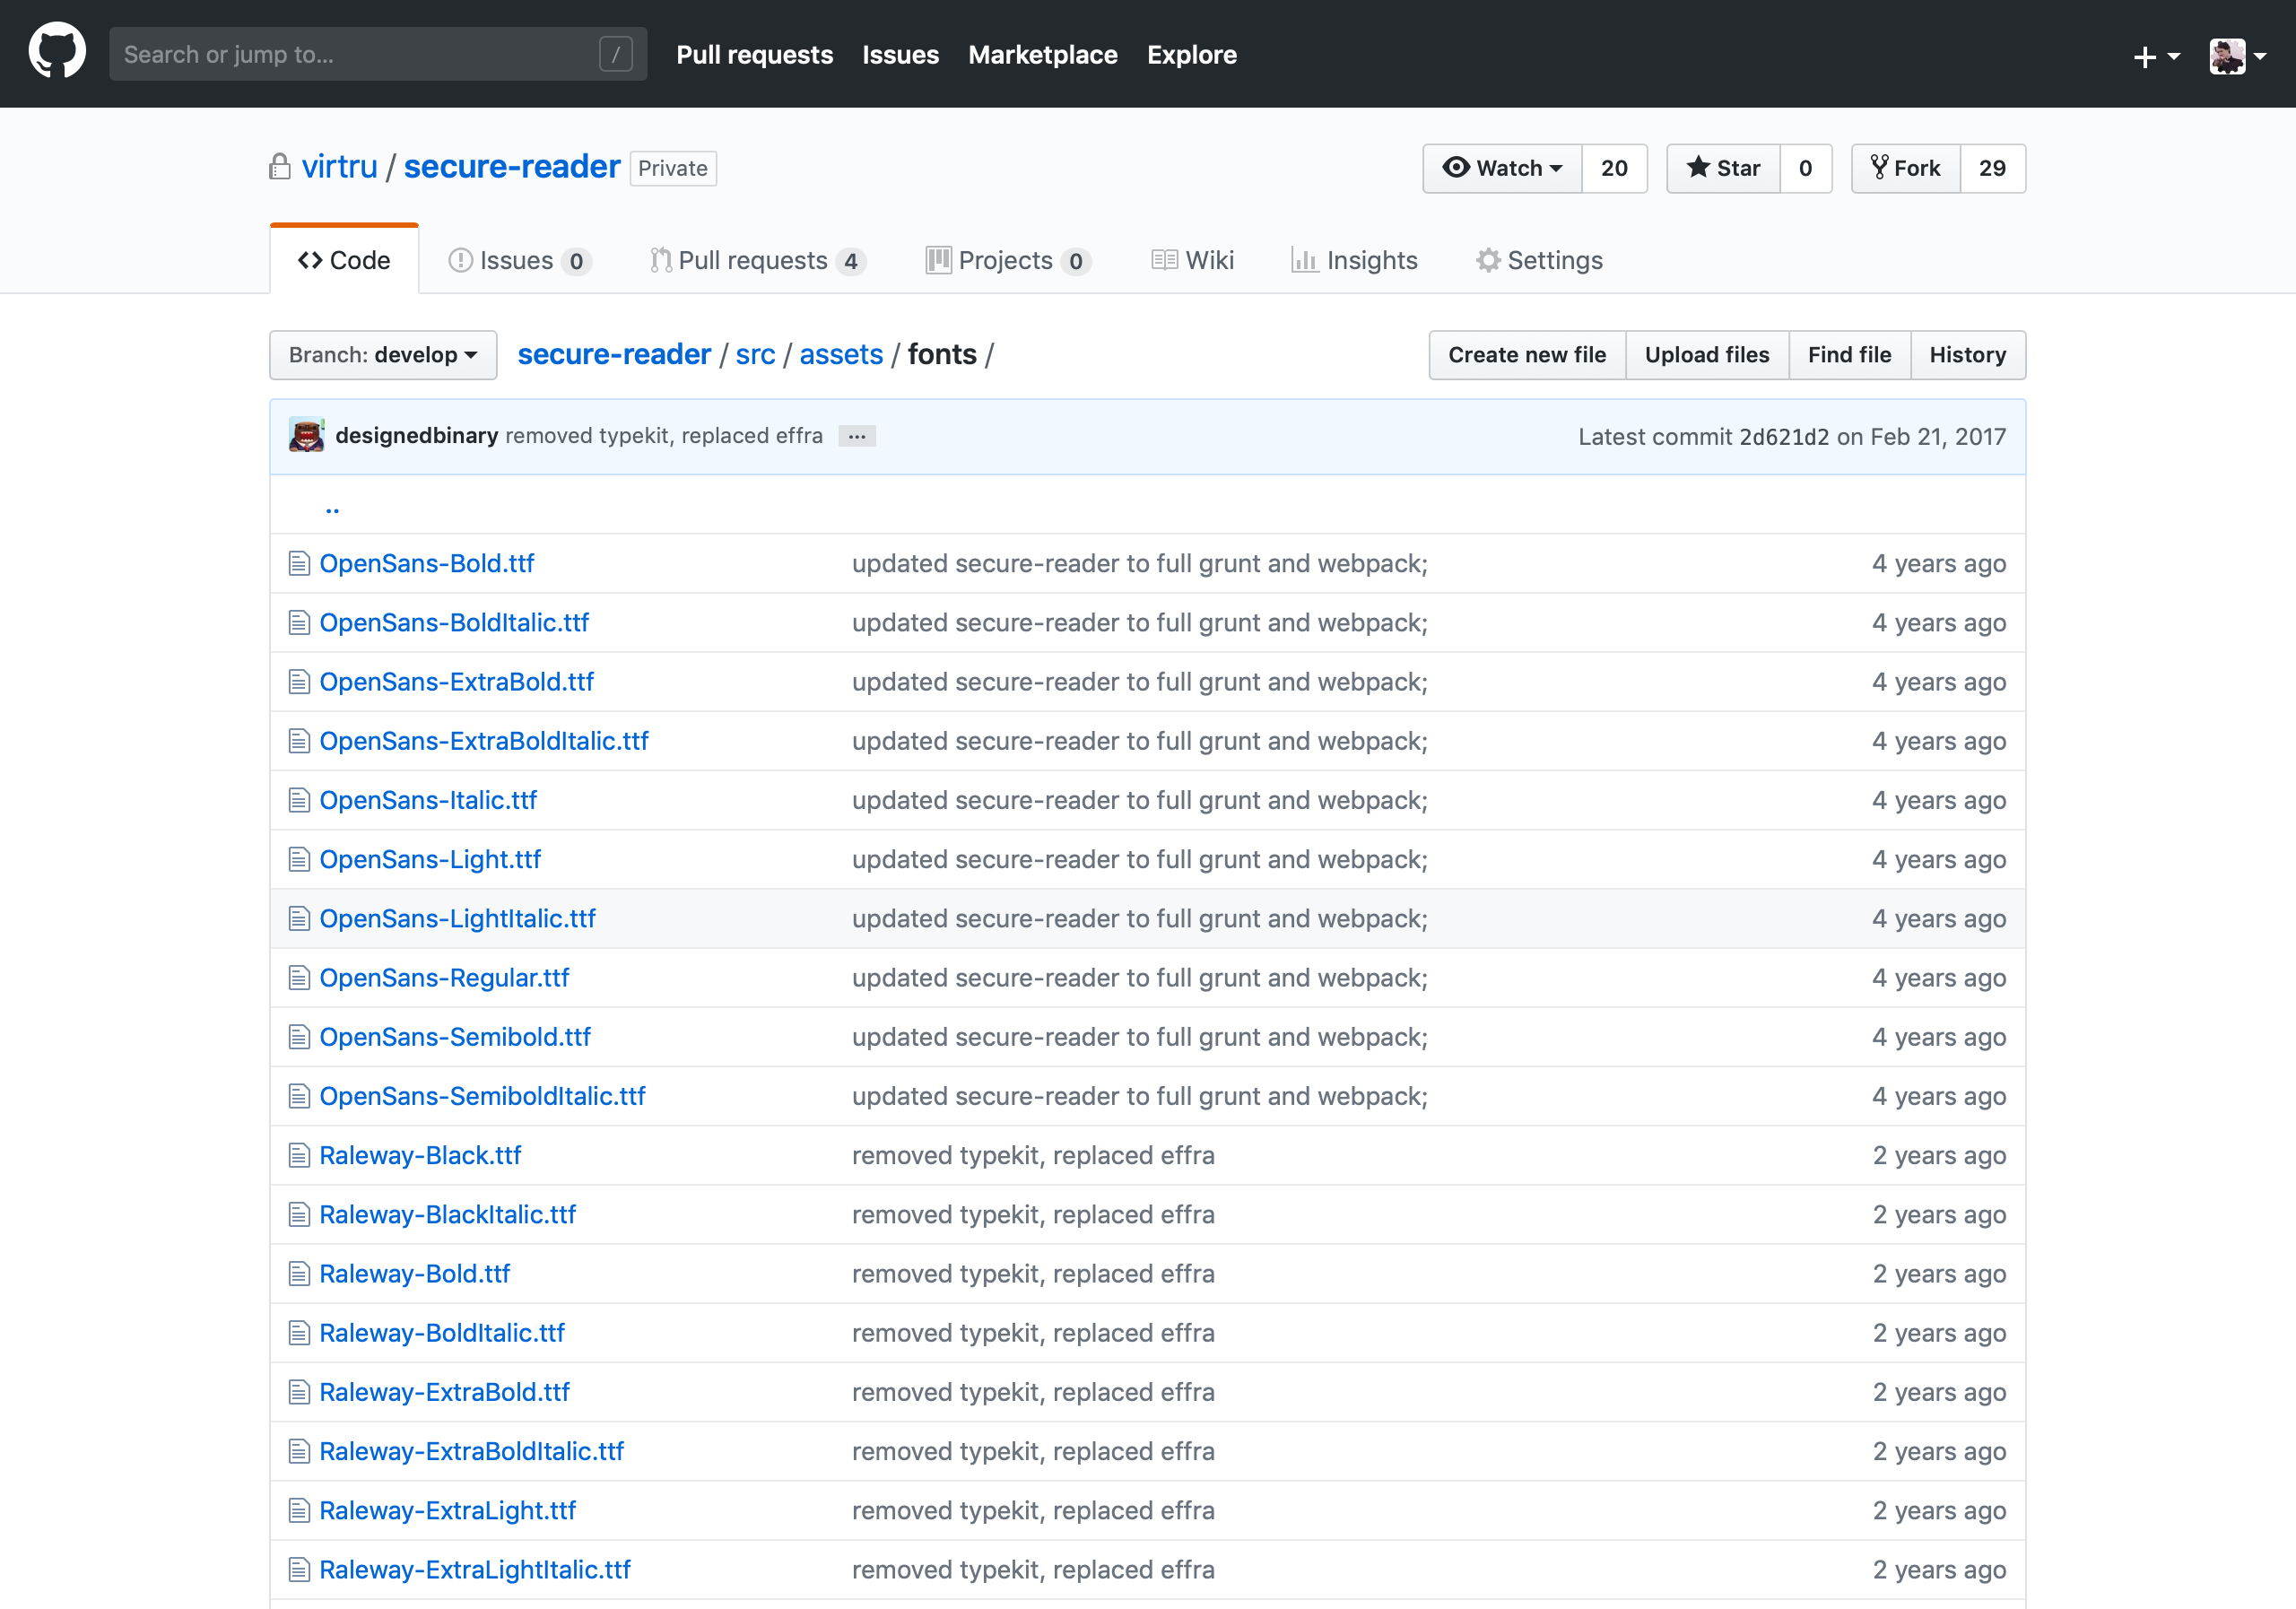
Task: Expand the commit message ellipsis
Action: point(857,436)
